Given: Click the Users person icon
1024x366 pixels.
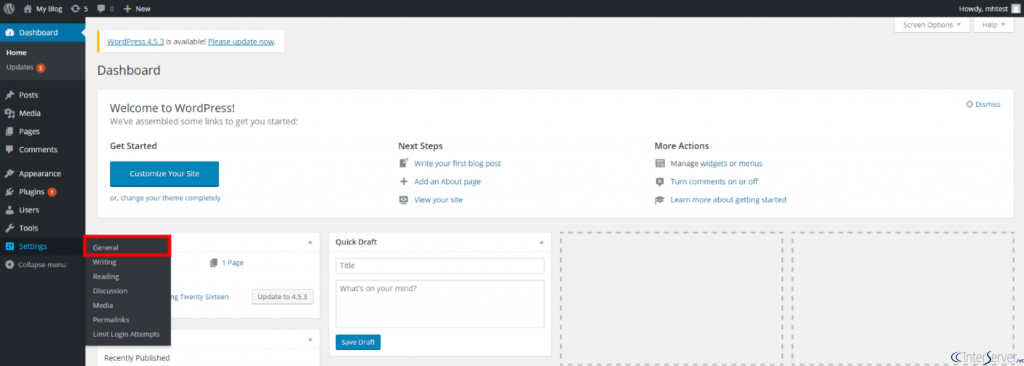Looking at the screenshot, I should [10, 210].
